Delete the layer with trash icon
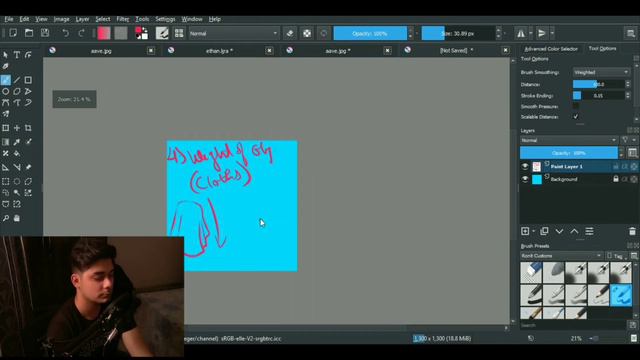Image resolution: width=640 pixels, height=360 pixels. point(632,231)
